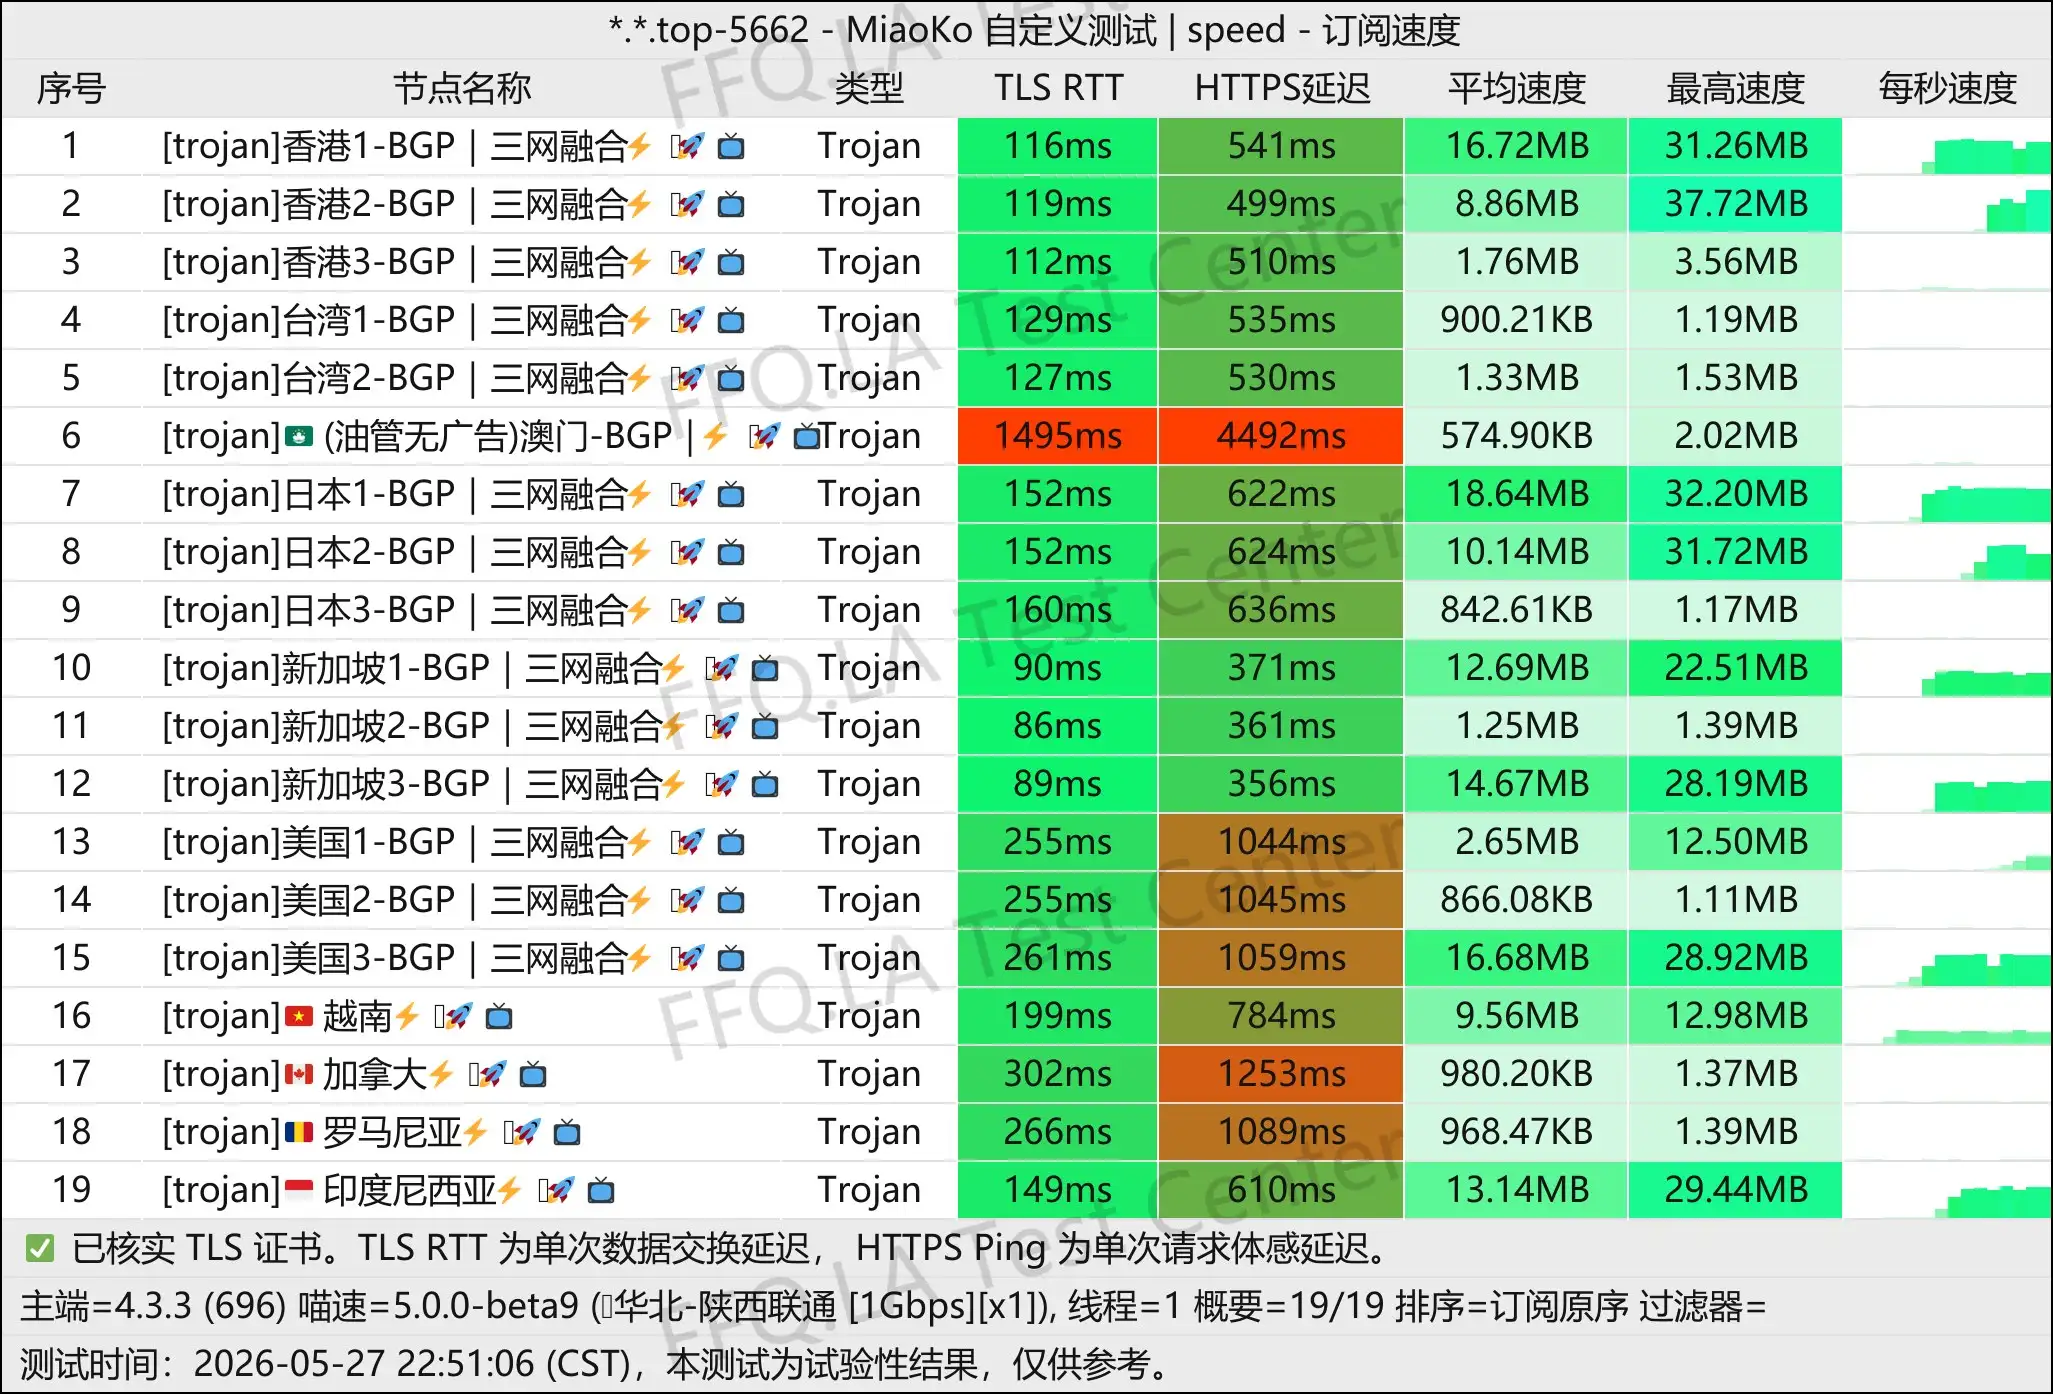Click the 1495ms TLS RTT cell
Image resolution: width=2053 pixels, height=1394 pixels.
click(1058, 436)
